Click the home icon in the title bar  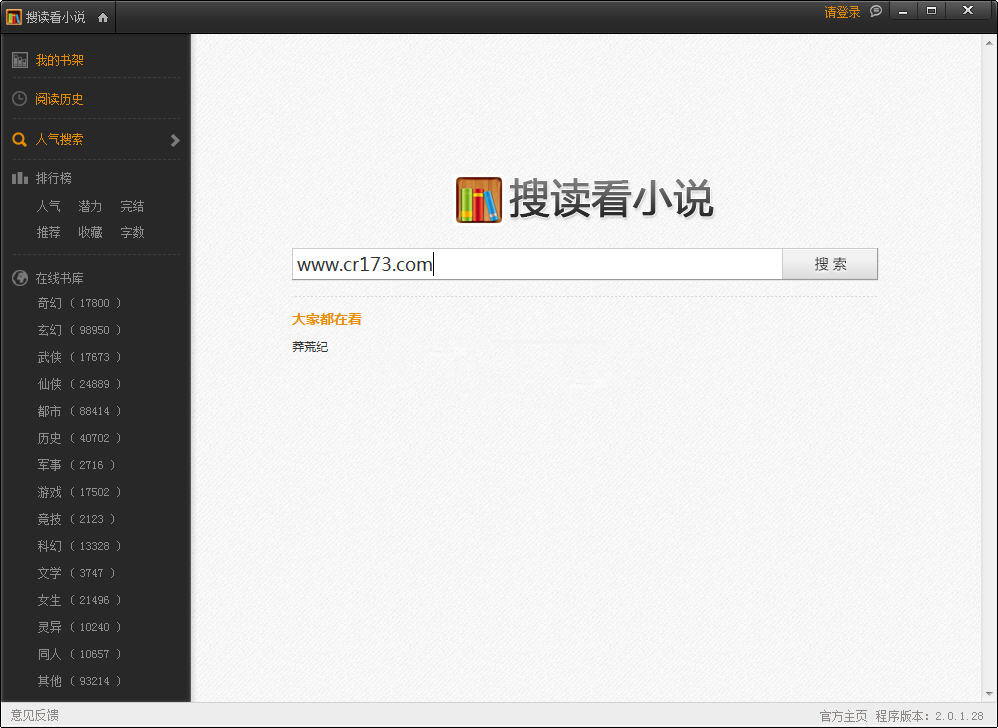pyautogui.click(x=103, y=16)
